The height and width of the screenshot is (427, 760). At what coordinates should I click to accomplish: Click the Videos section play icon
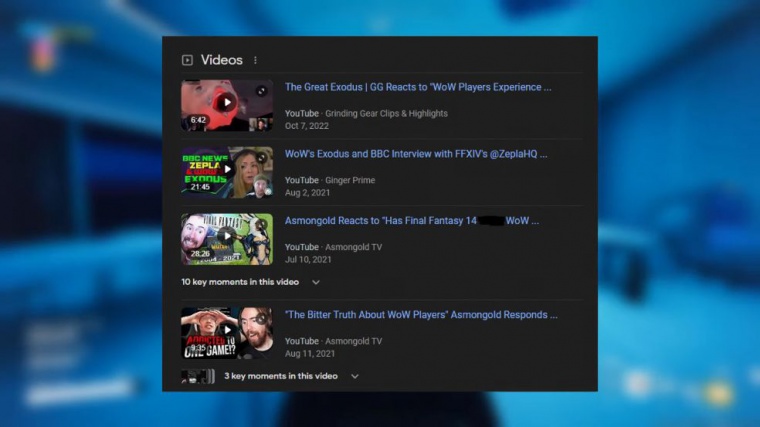[x=187, y=60]
